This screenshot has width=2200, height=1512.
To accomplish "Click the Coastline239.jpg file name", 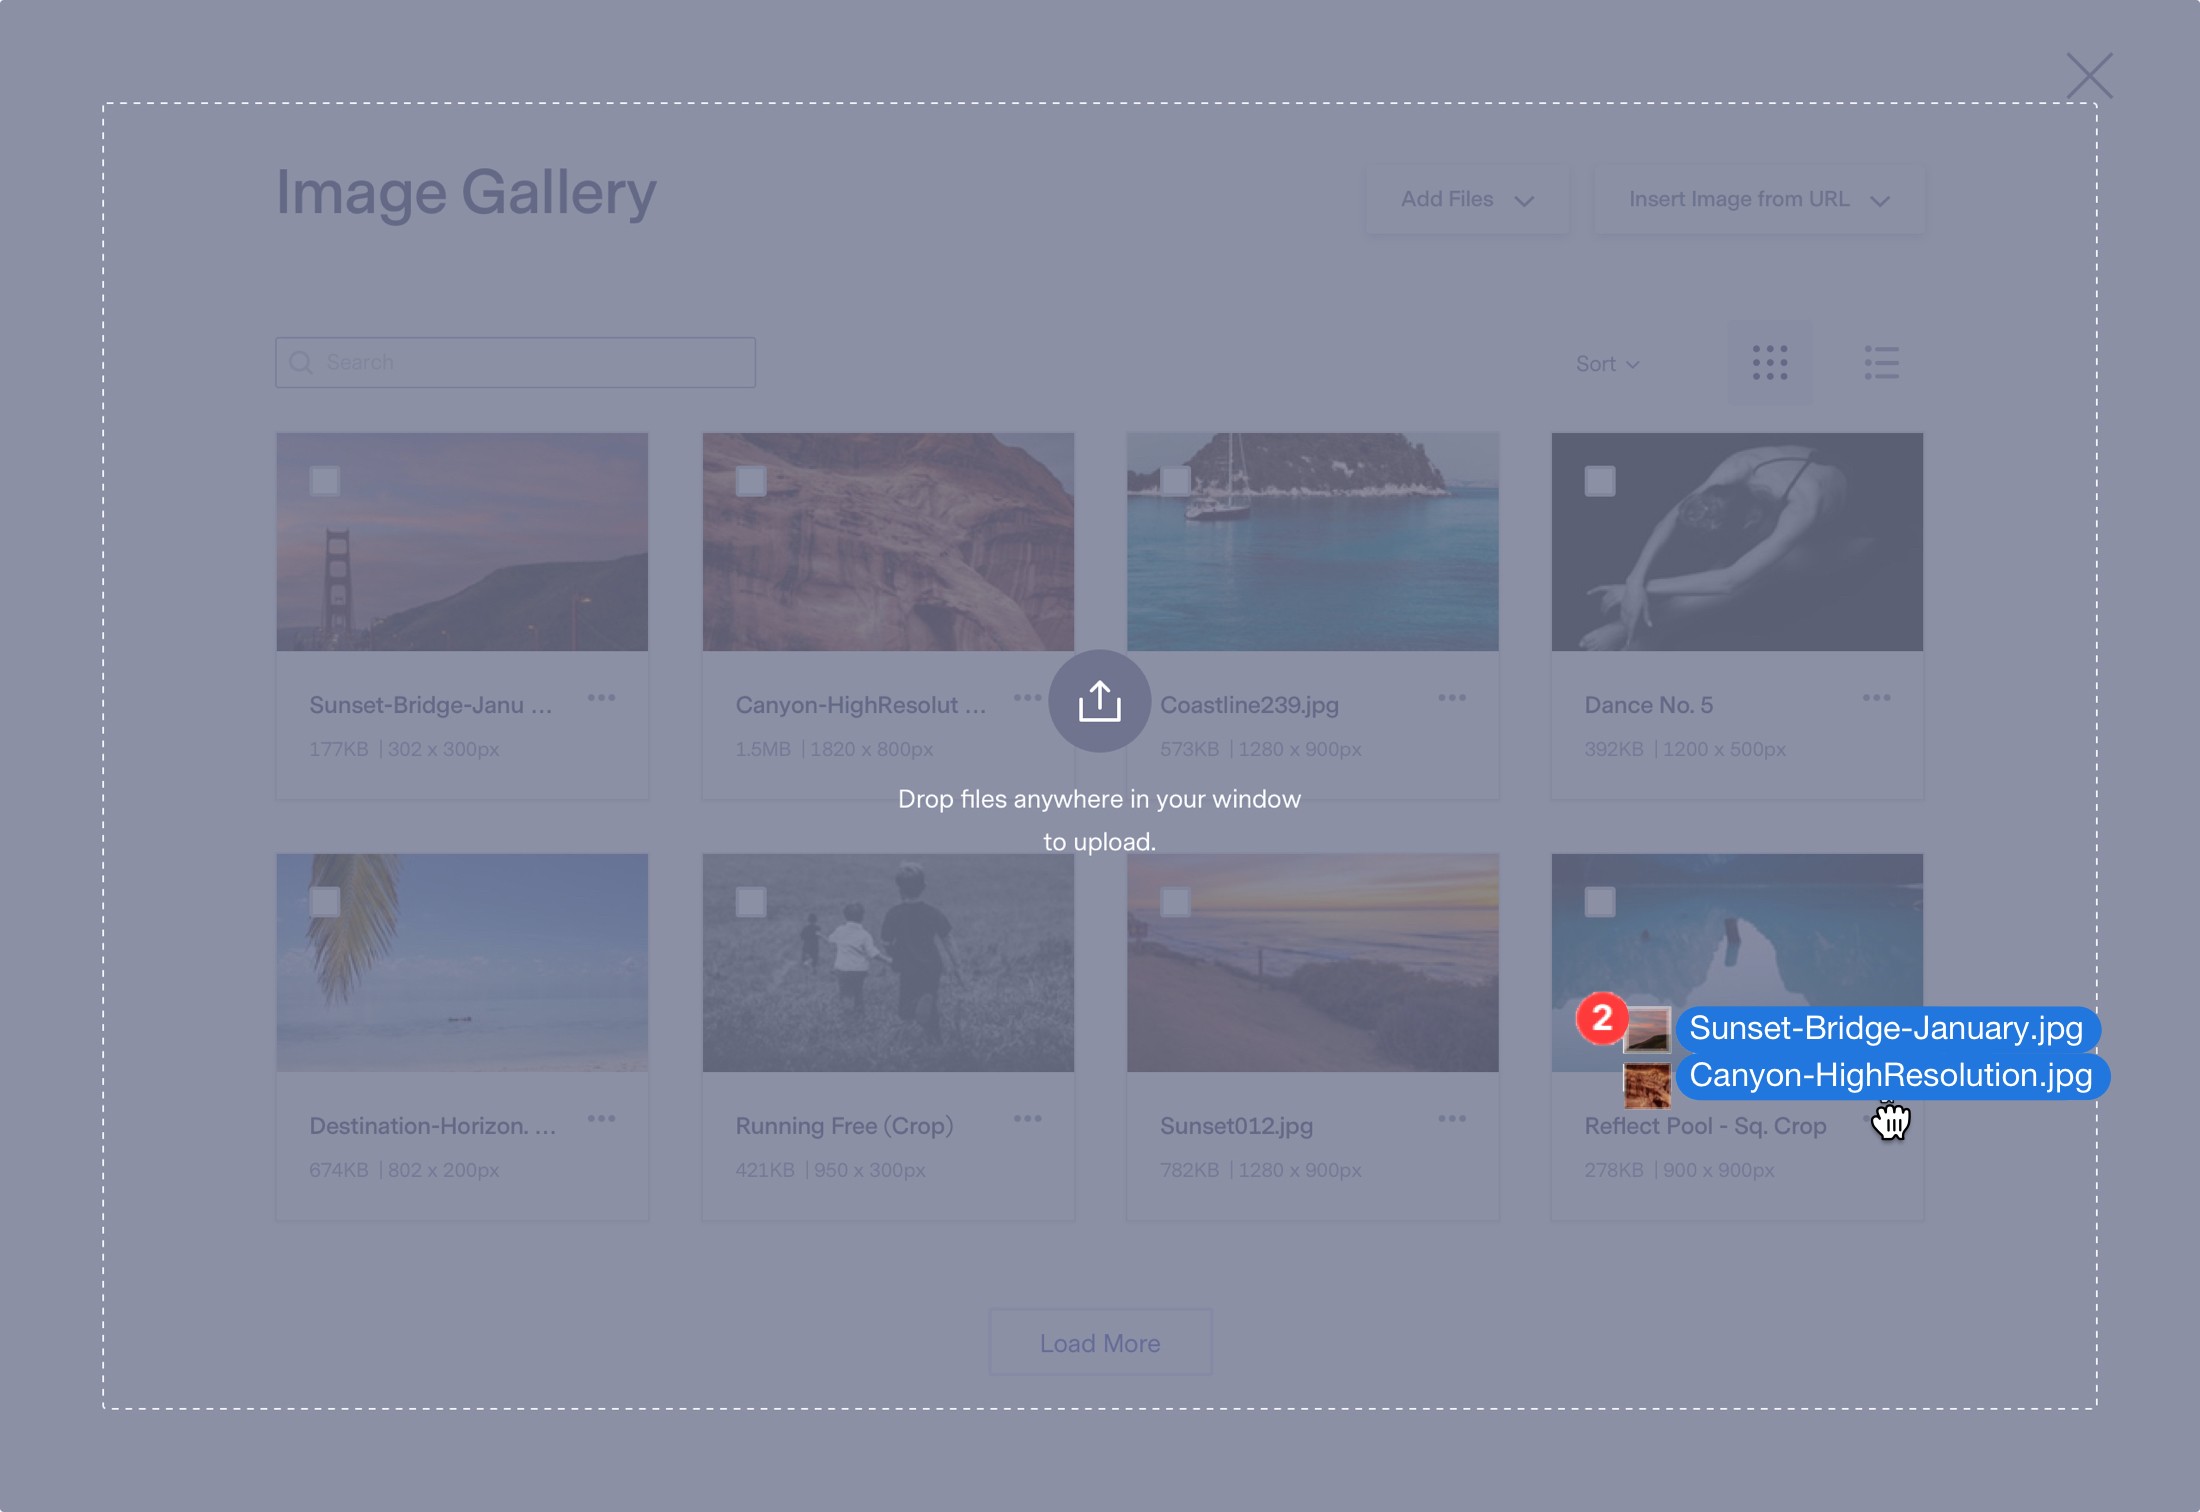I will 1249,705.
